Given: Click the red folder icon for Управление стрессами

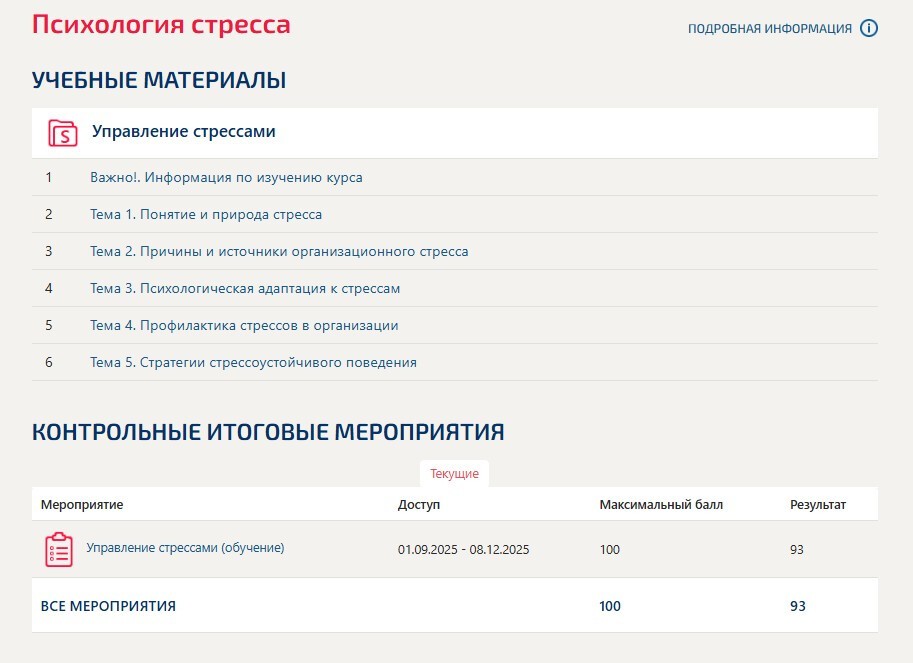Looking at the screenshot, I should click(x=62, y=132).
